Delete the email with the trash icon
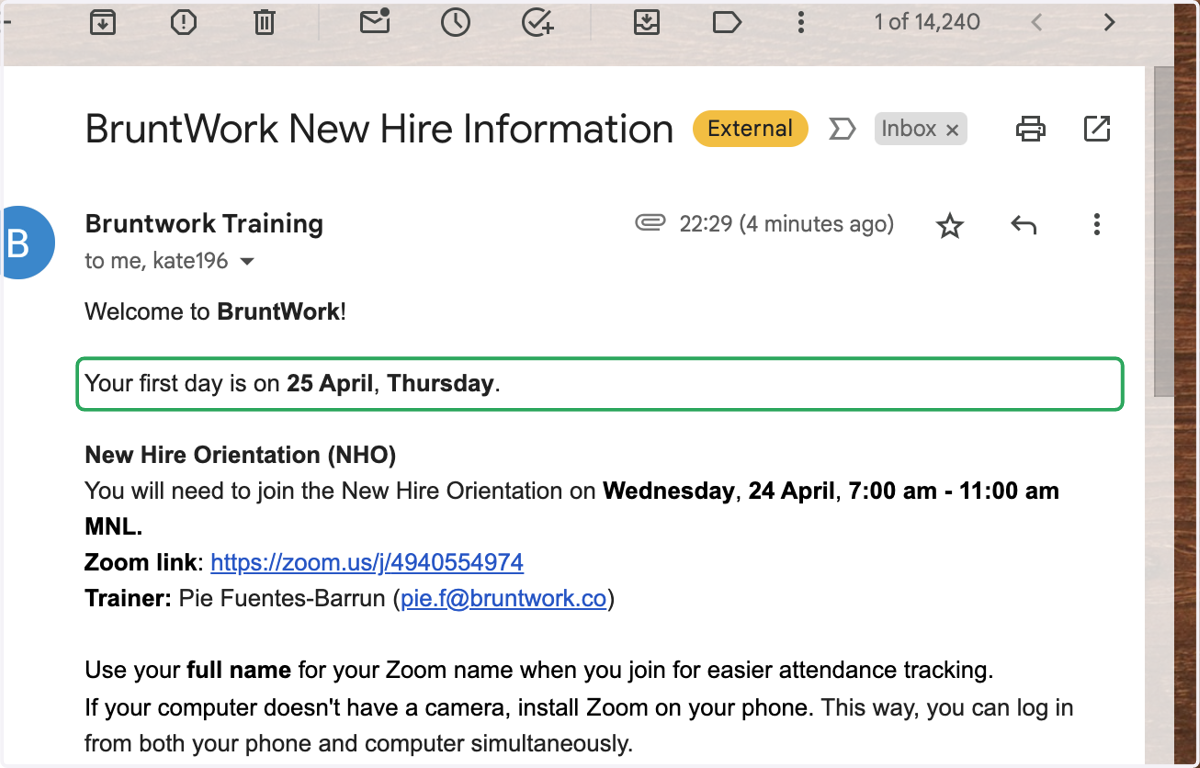Viewport: 1200px width, 768px height. (x=264, y=22)
